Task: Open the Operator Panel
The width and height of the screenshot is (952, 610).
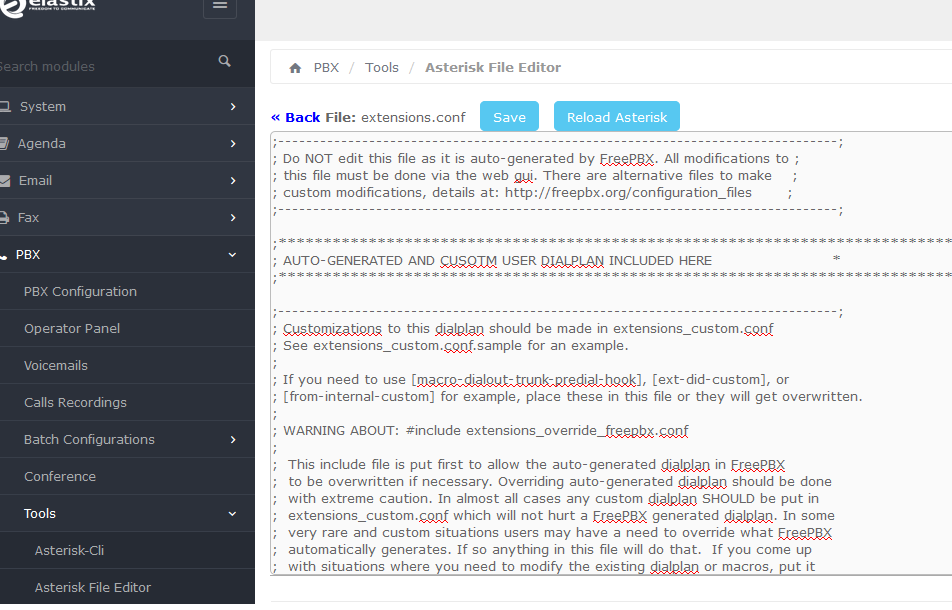Action: pos(72,329)
